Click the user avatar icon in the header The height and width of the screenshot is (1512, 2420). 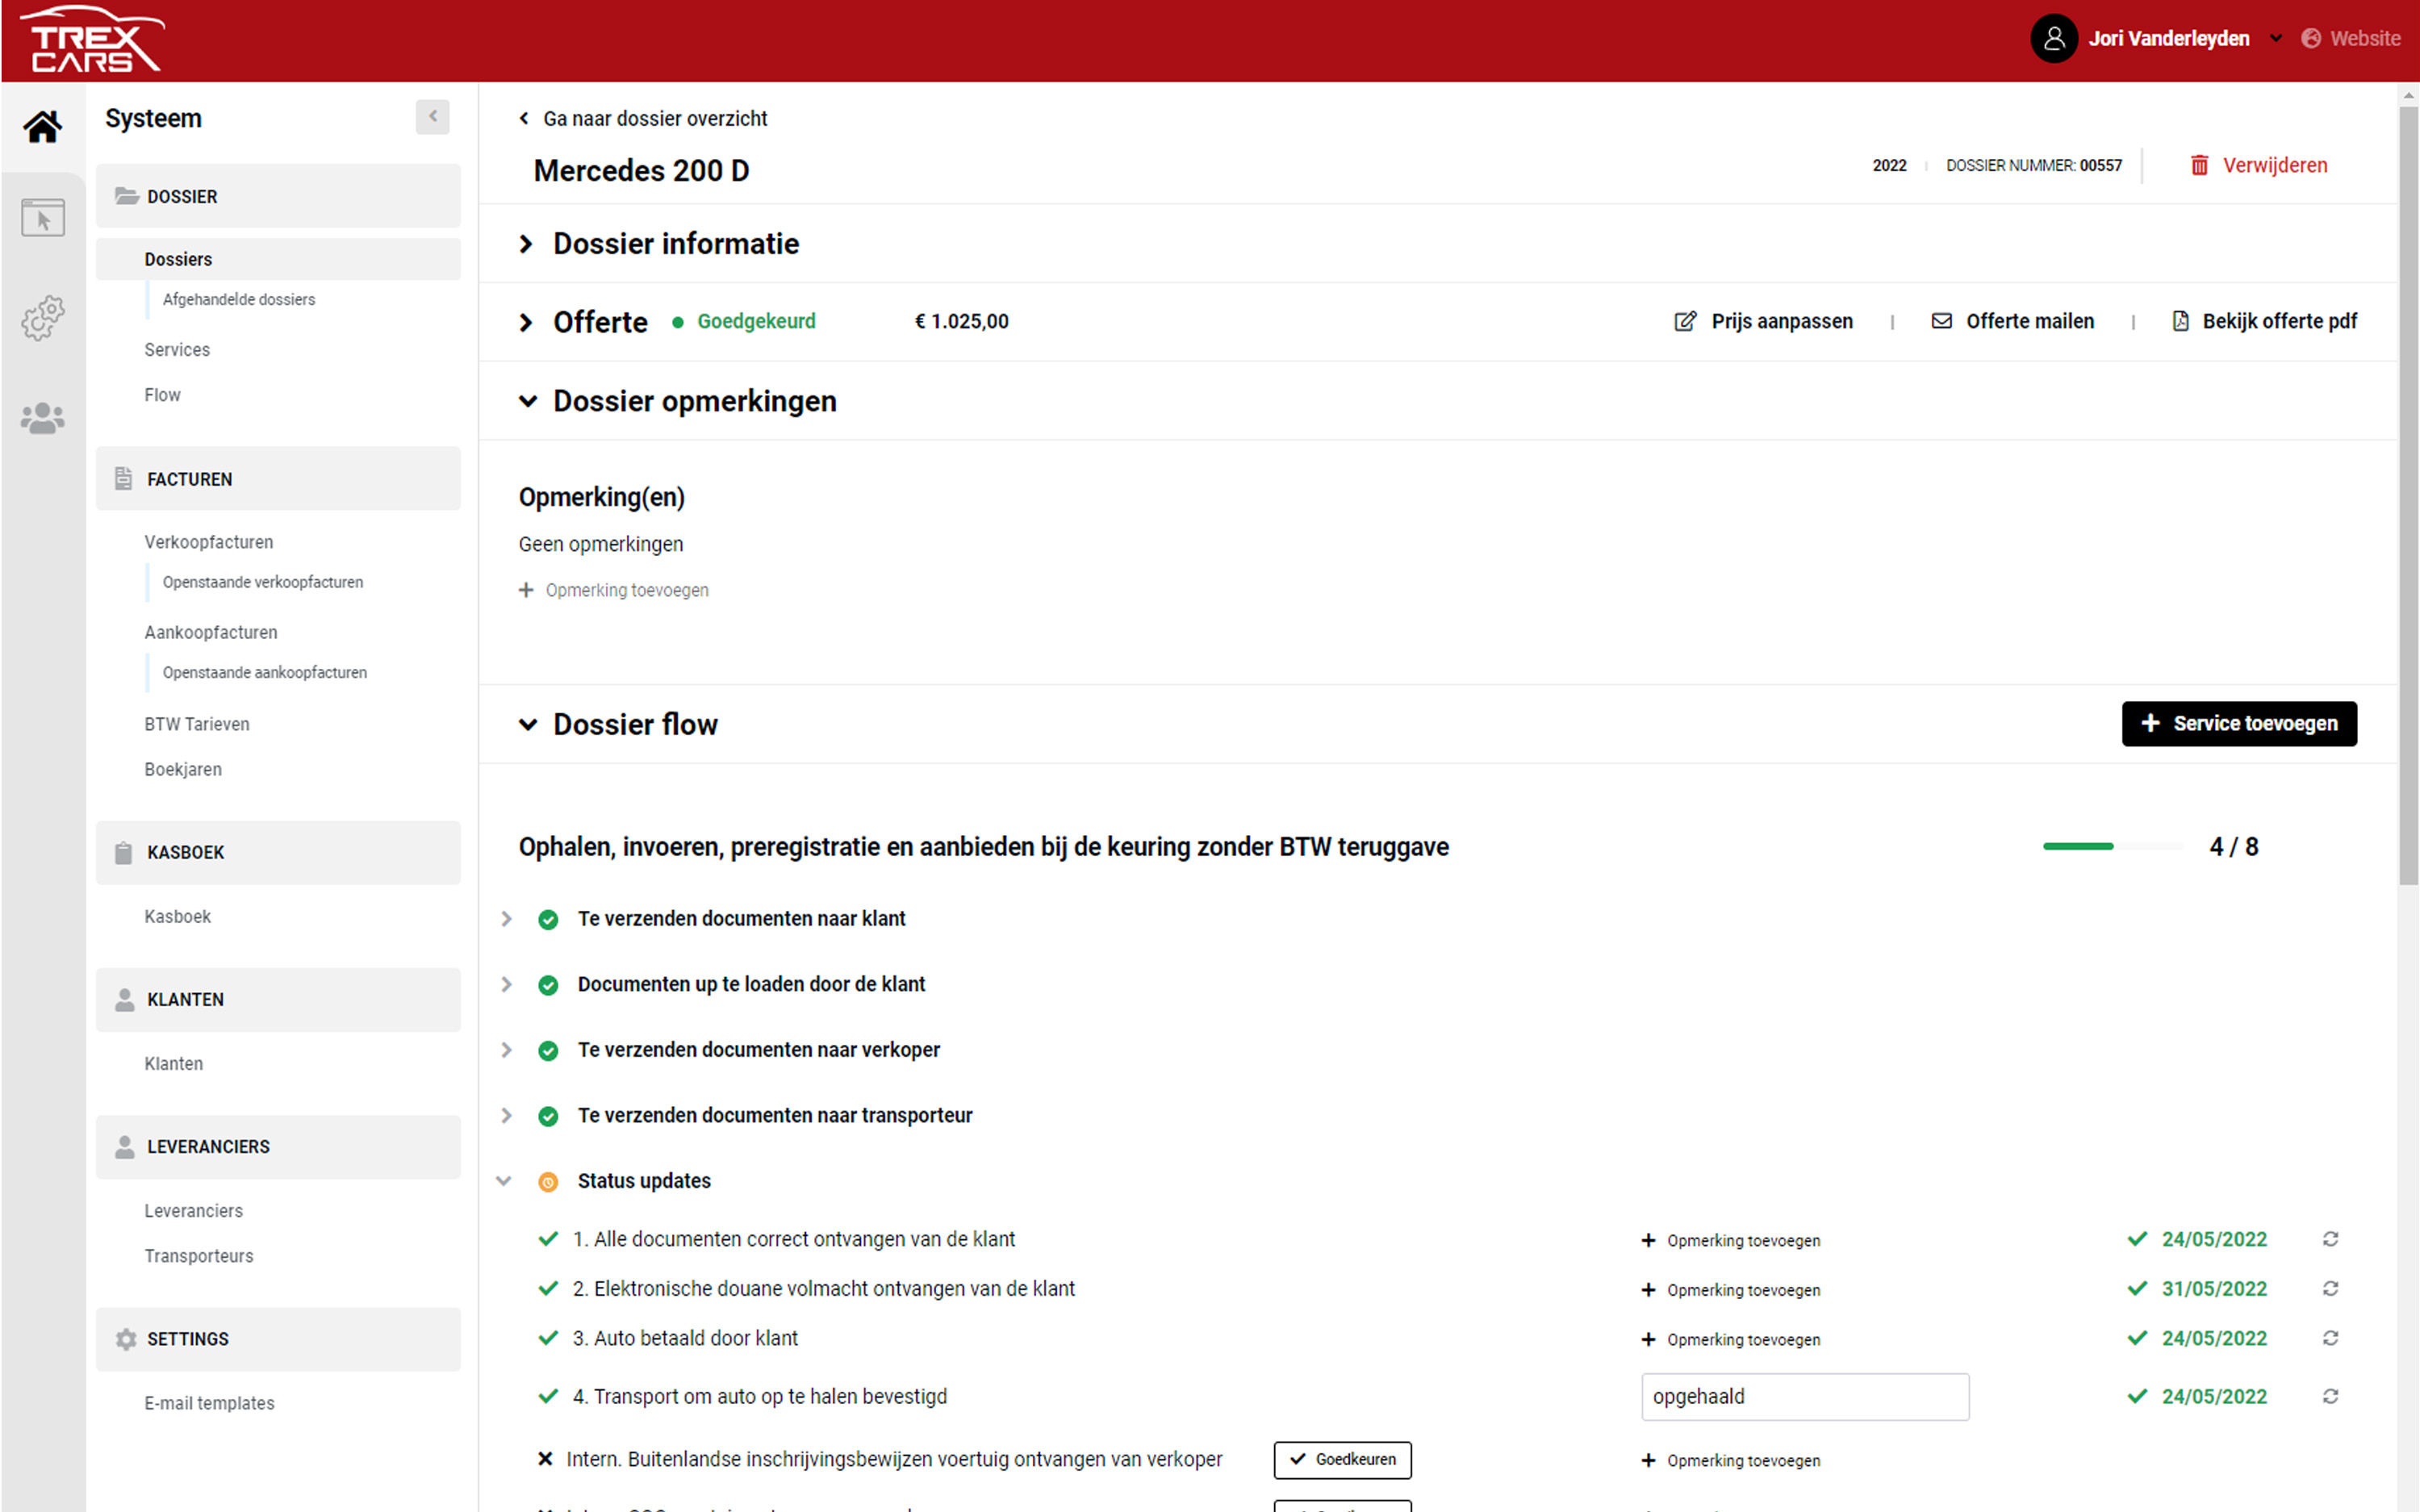[x=2053, y=39]
